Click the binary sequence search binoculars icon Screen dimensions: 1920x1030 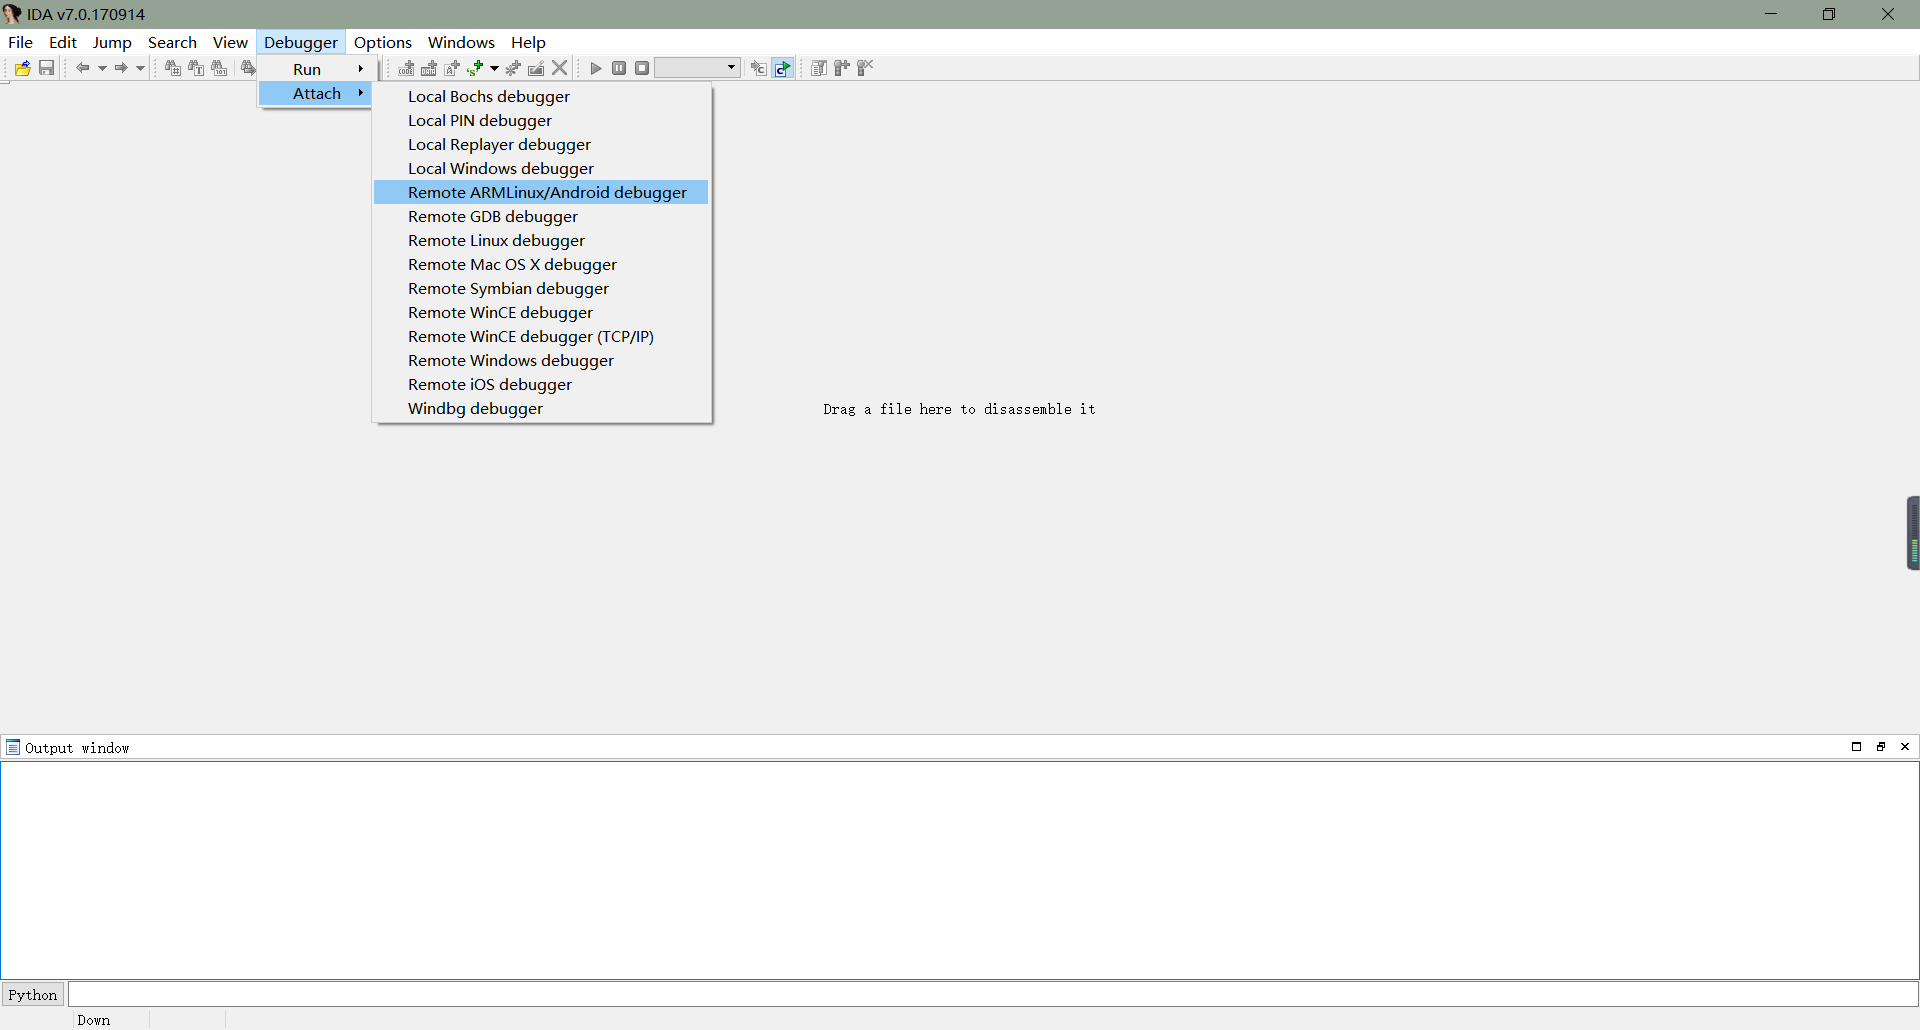[x=219, y=68]
